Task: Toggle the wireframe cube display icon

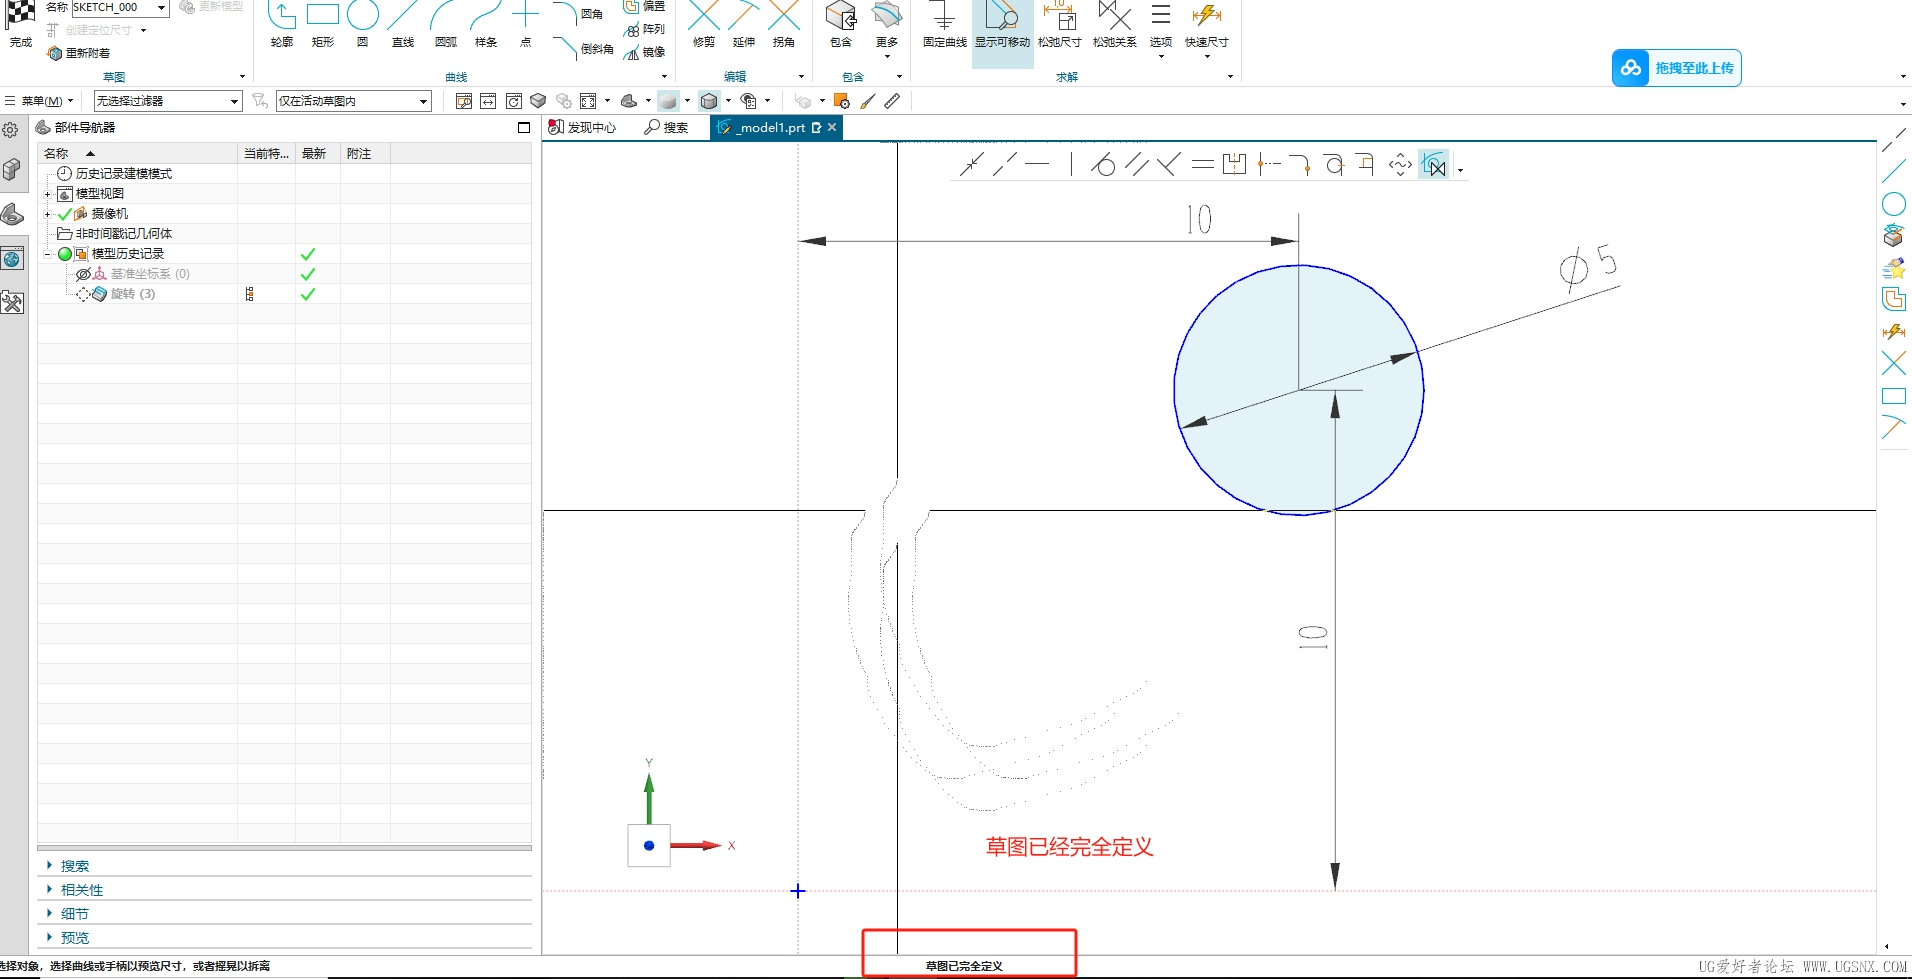Action: (x=709, y=101)
